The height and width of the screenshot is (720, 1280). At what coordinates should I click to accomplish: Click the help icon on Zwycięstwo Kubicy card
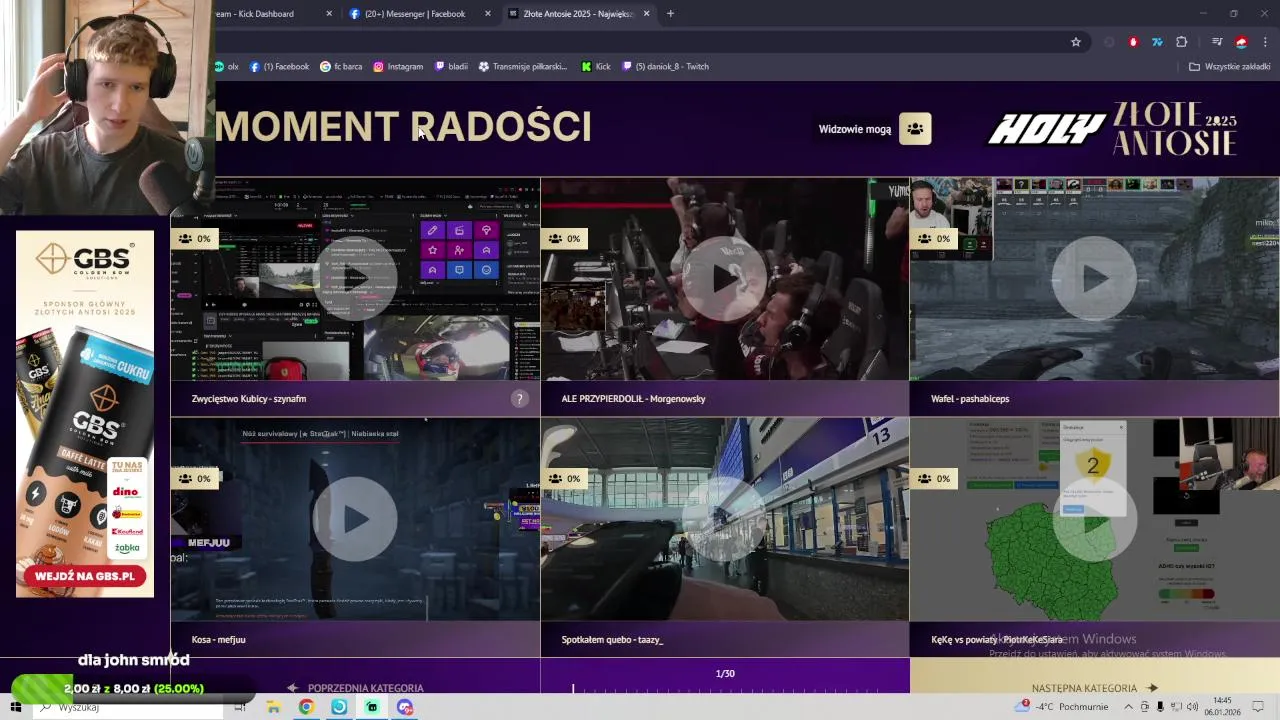tap(519, 399)
